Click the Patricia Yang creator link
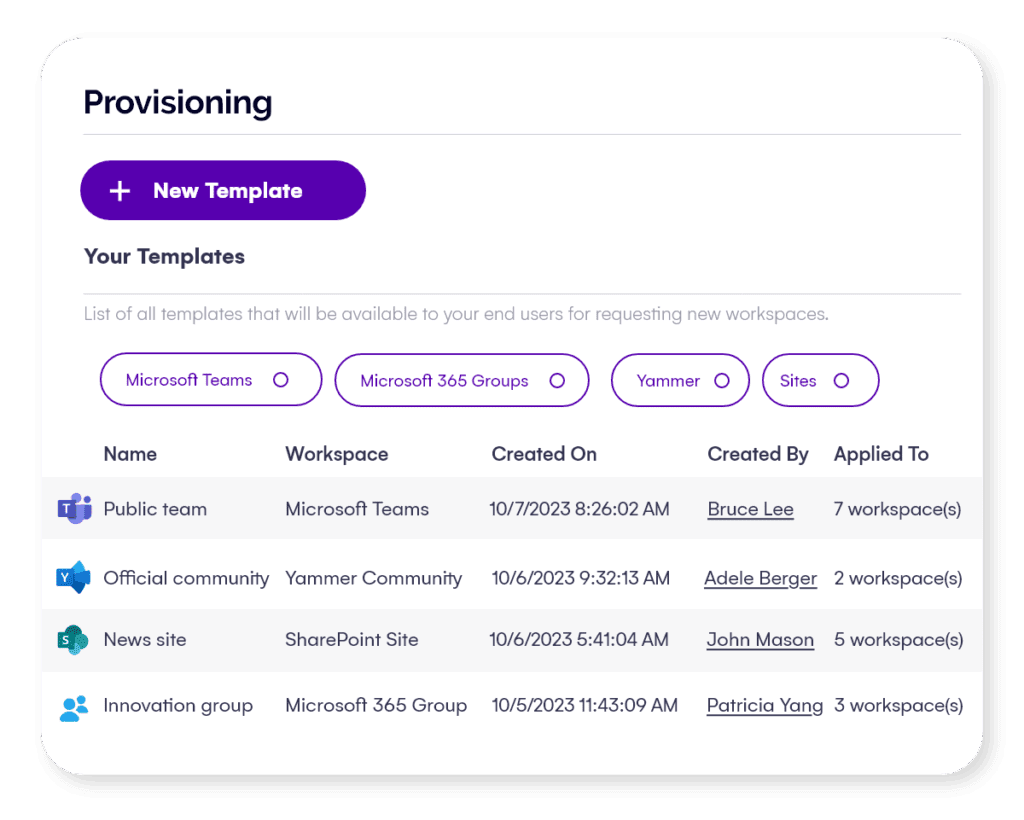This screenshot has height=820, width=1024. coord(764,706)
